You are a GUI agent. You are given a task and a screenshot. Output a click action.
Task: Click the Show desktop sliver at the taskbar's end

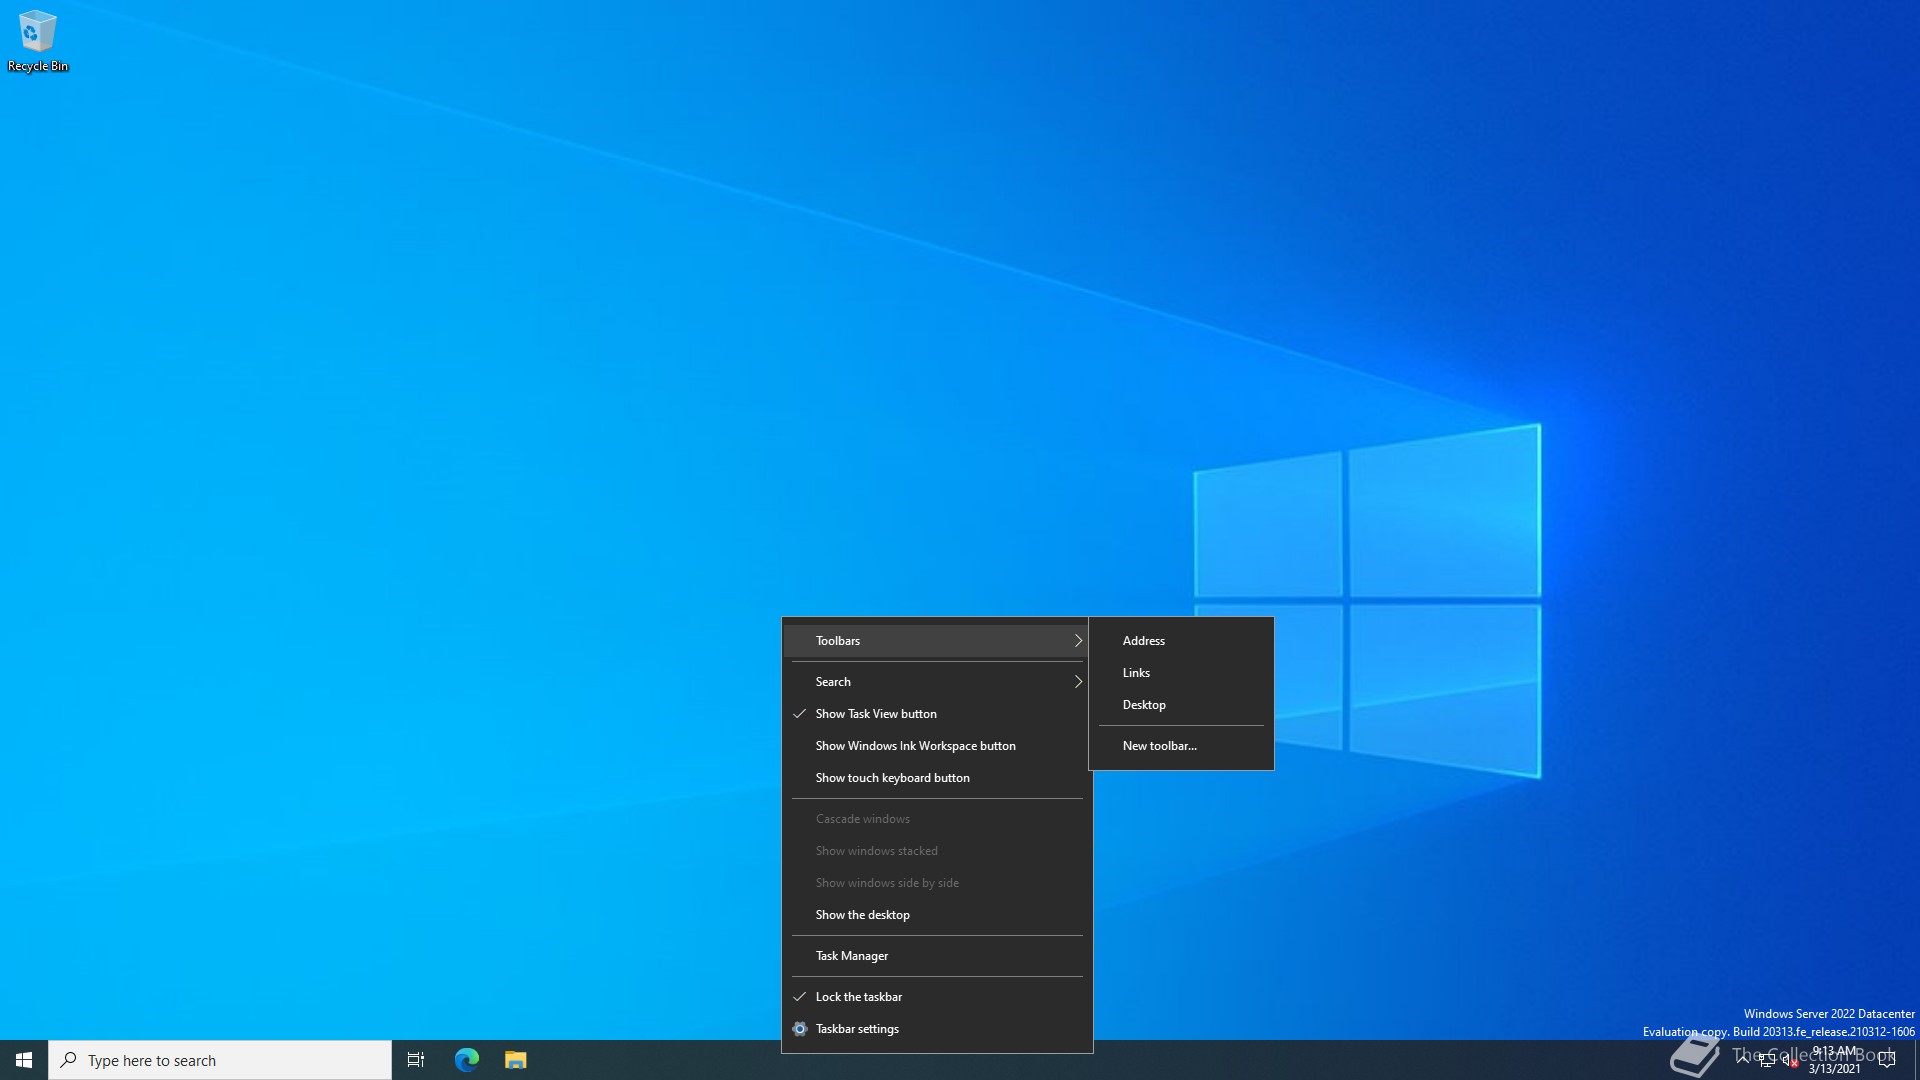[1916, 1060]
